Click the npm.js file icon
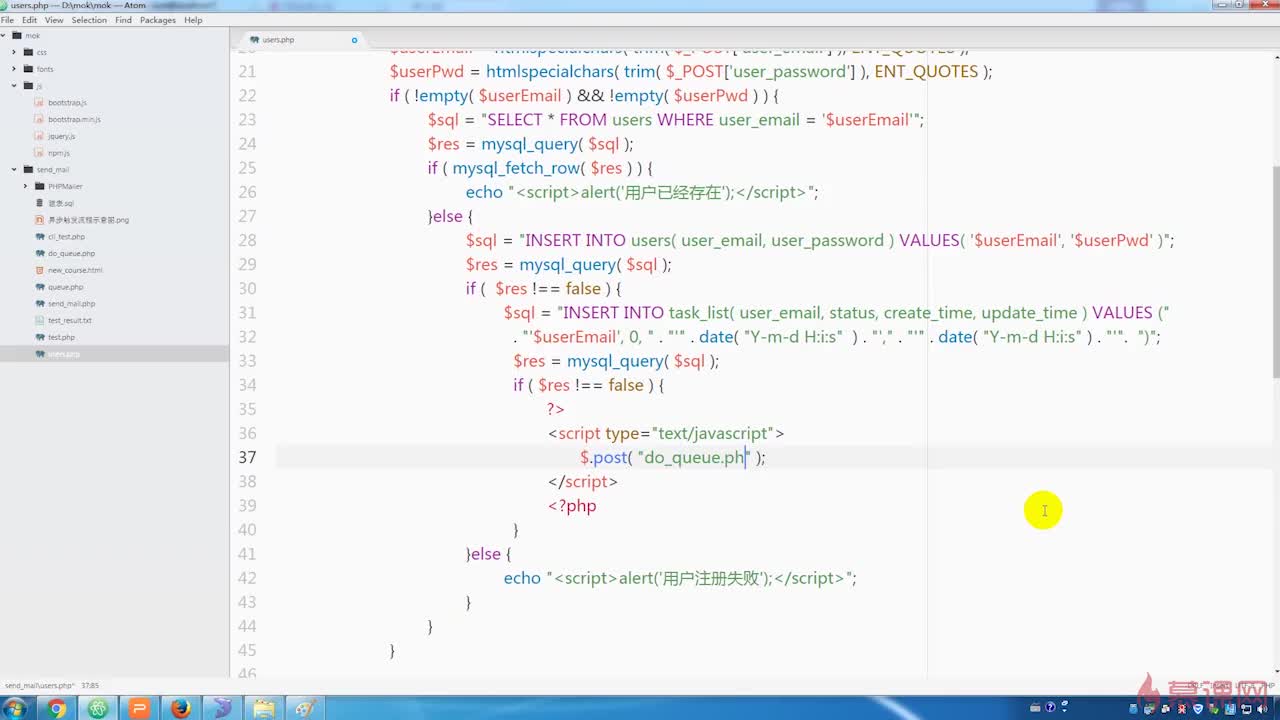The image size is (1280, 720). pos(40,153)
